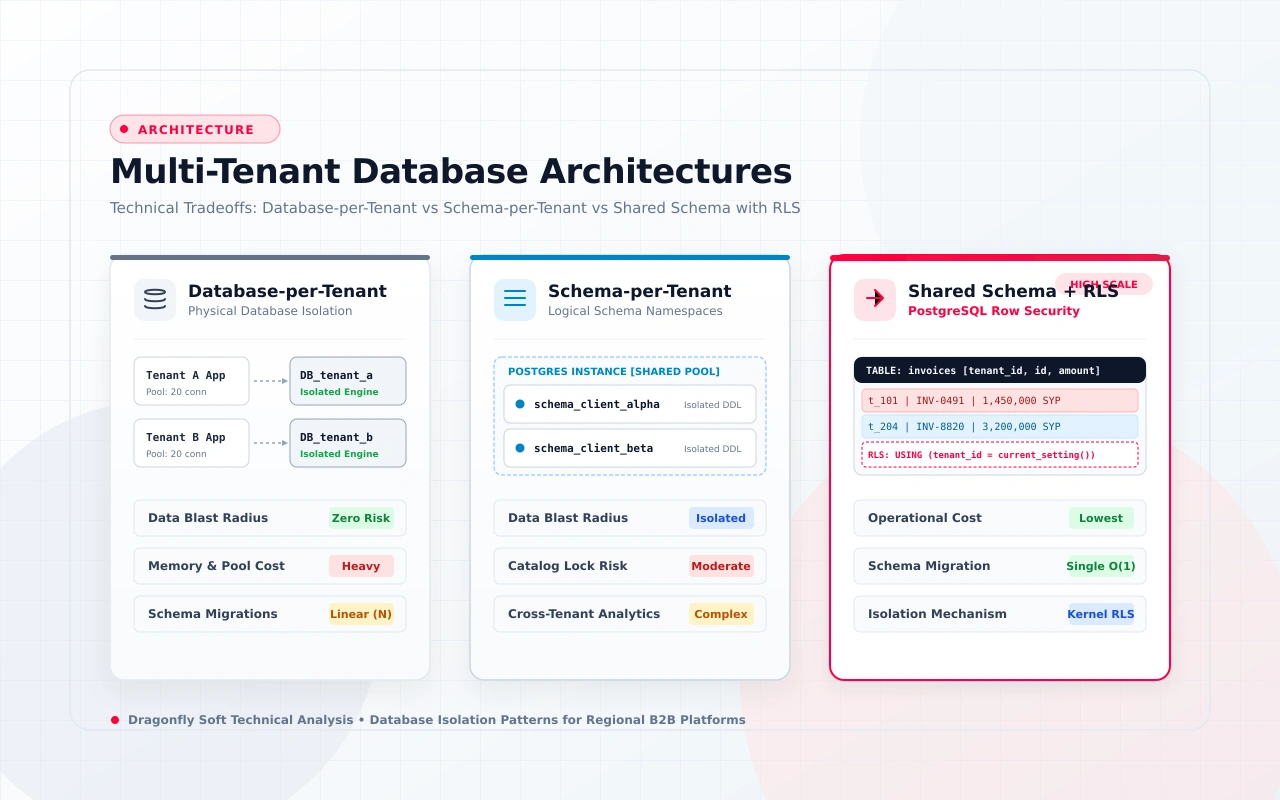
Task: Click the red arrow icon beside Shared Schema + RLS
Action: click(875, 300)
